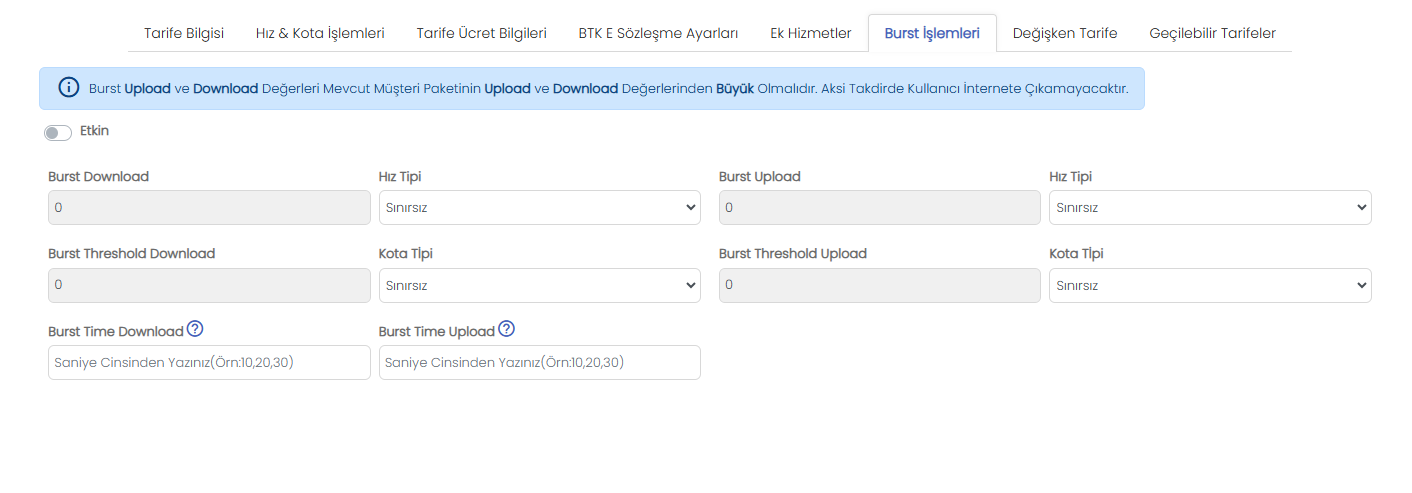Select the Burst İşlemleri tab
Viewport: 1412px width, 493px height.
pos(932,33)
